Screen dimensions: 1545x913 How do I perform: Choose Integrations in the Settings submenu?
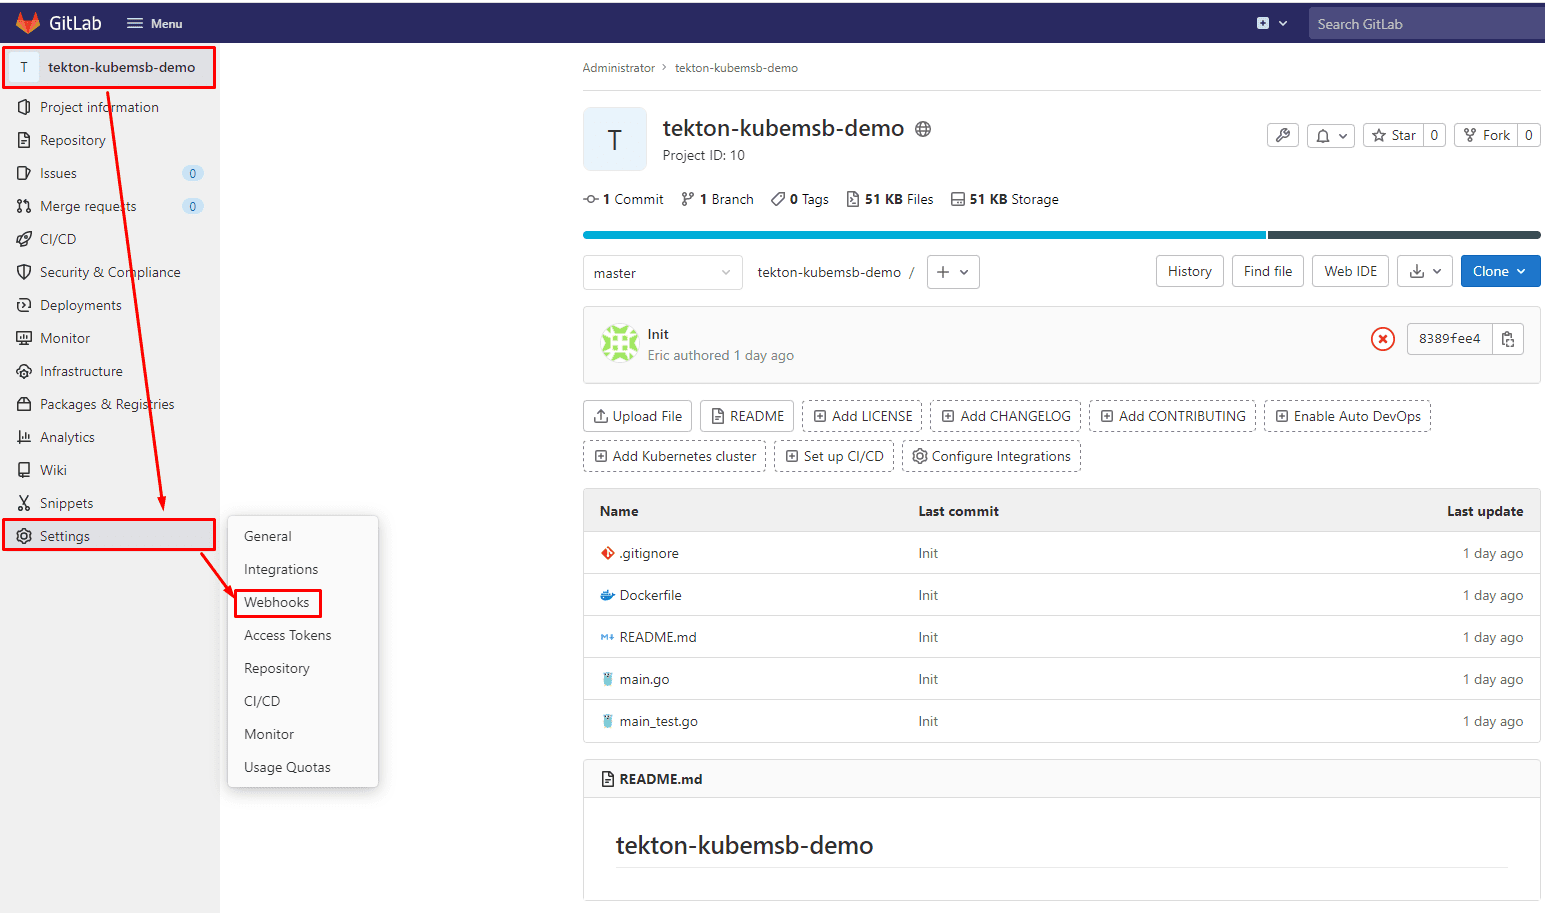coord(281,569)
